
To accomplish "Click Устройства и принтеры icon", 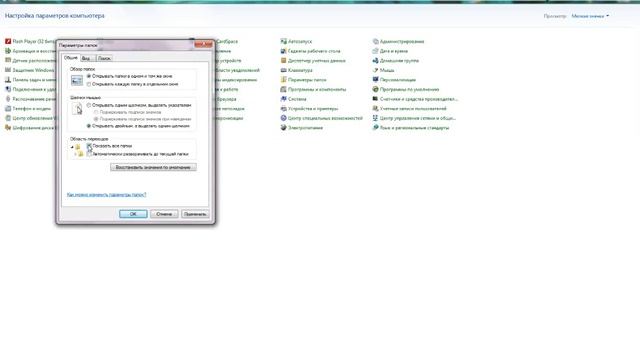I will pos(283,109).
